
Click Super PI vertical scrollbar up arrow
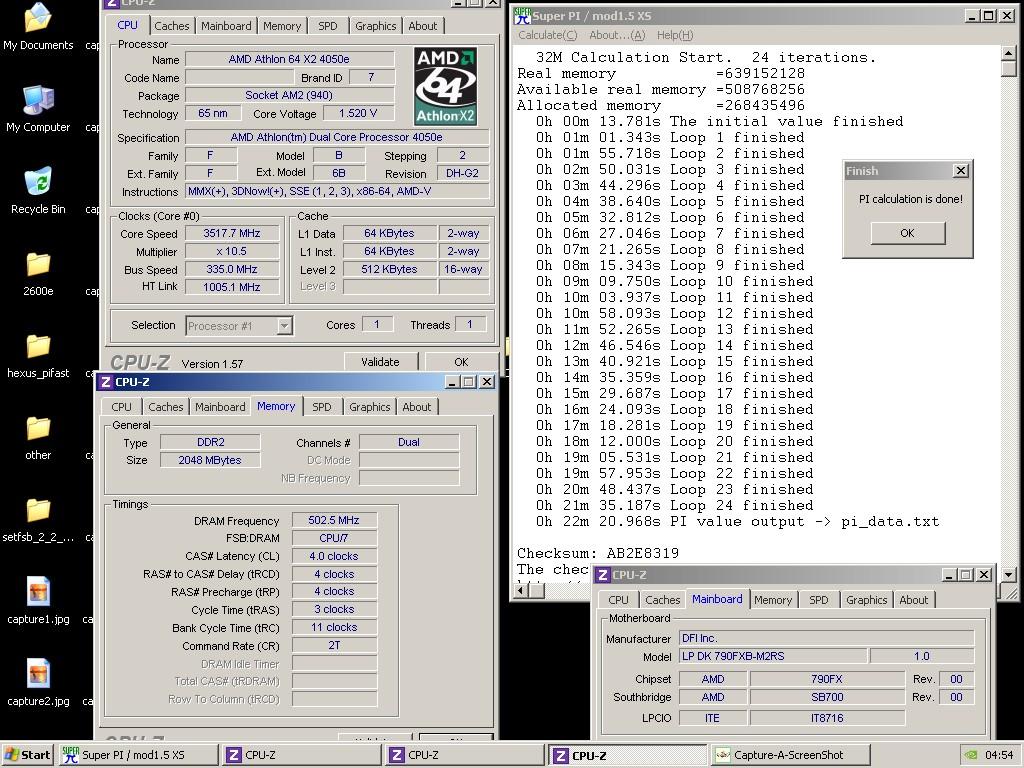pyautogui.click(x=1008, y=53)
